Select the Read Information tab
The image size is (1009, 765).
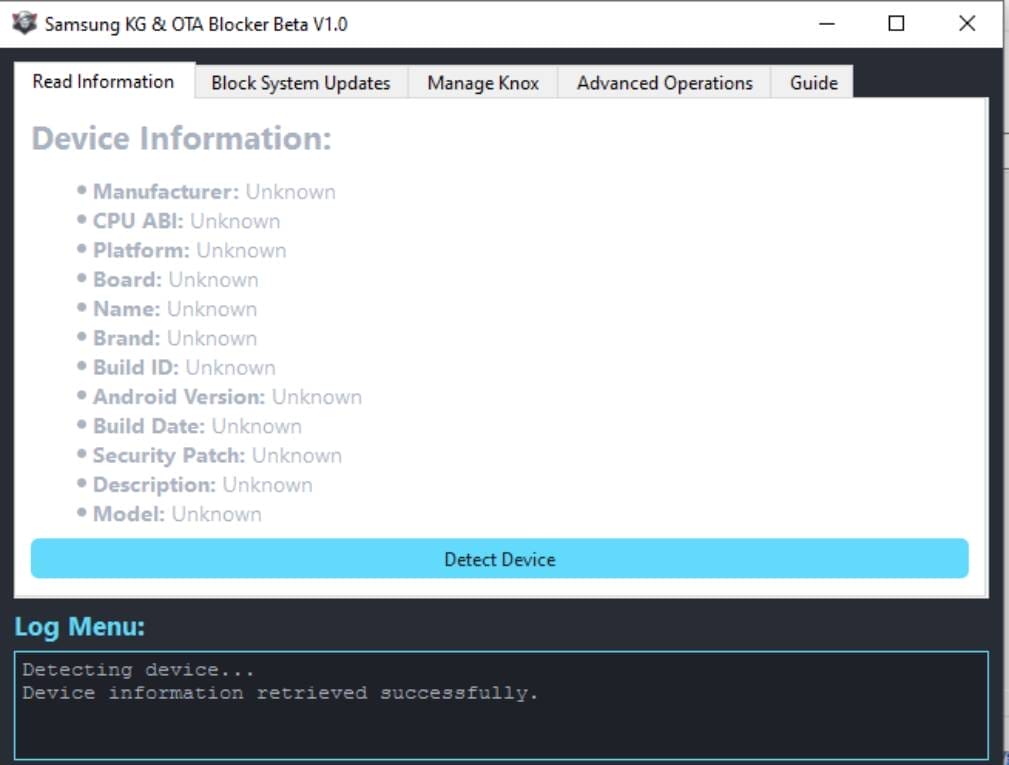click(103, 83)
